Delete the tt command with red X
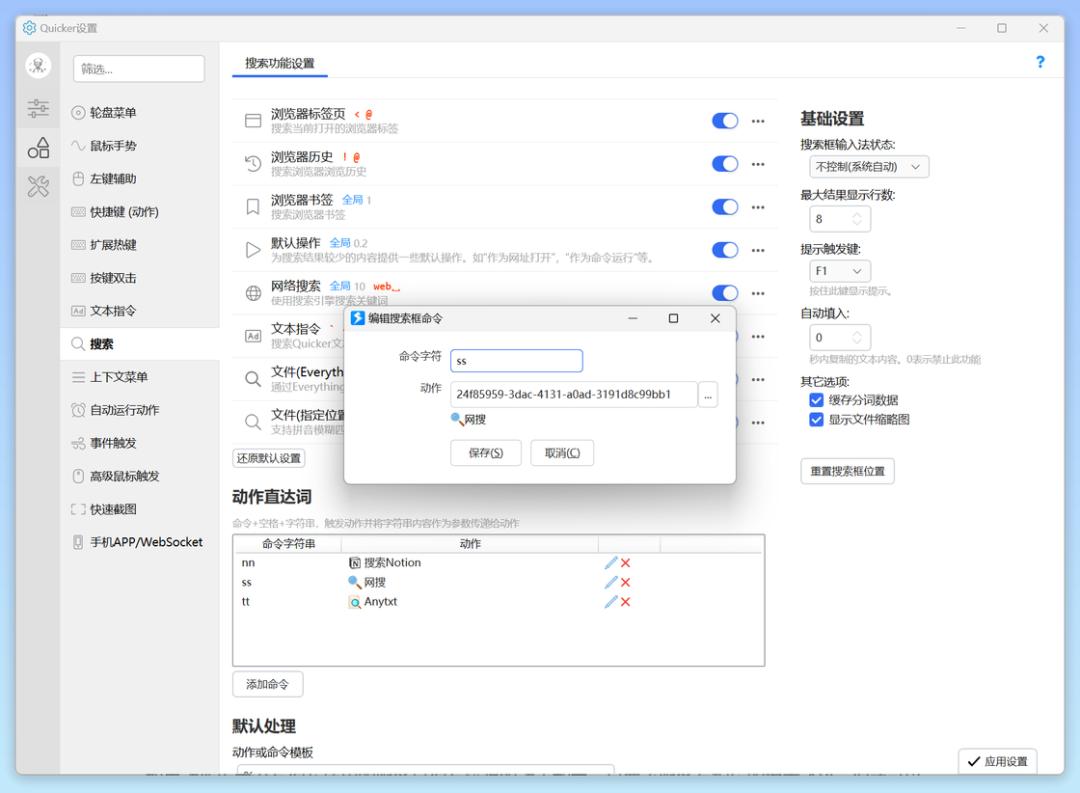Image resolution: width=1080 pixels, height=793 pixels. pyautogui.click(x=625, y=601)
